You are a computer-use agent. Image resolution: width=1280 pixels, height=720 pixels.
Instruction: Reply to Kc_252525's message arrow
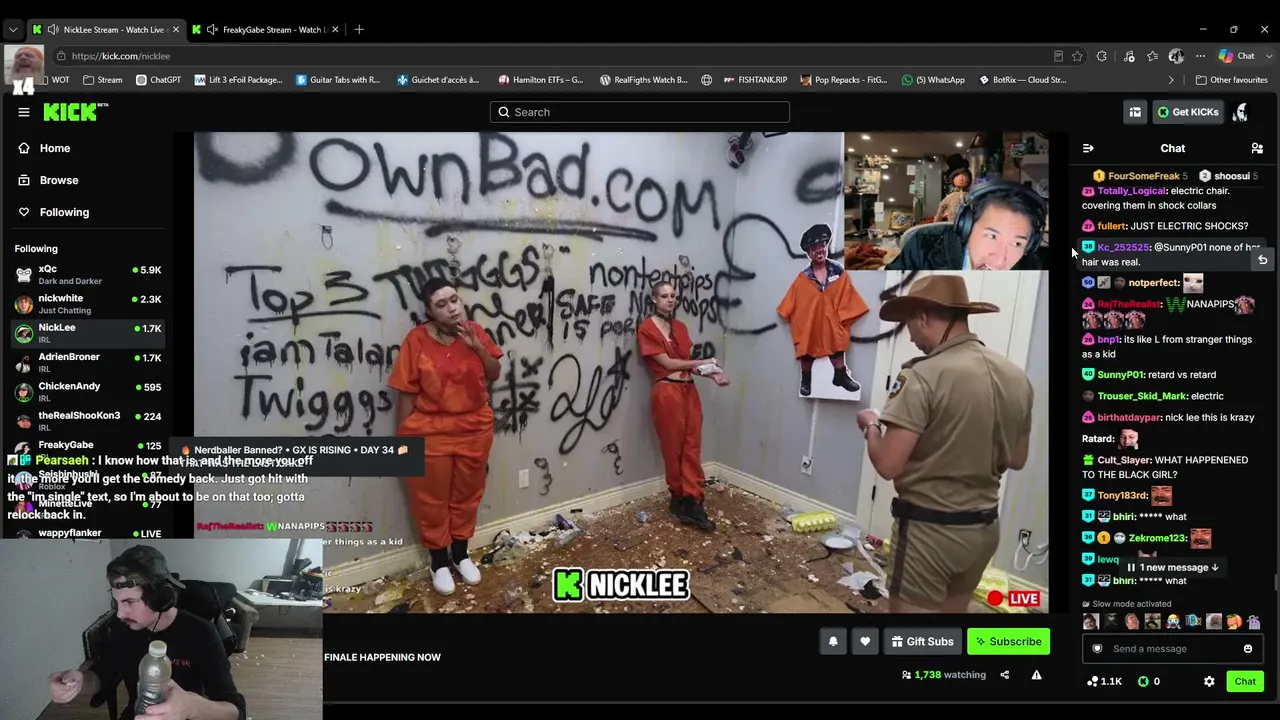[x=1262, y=260]
